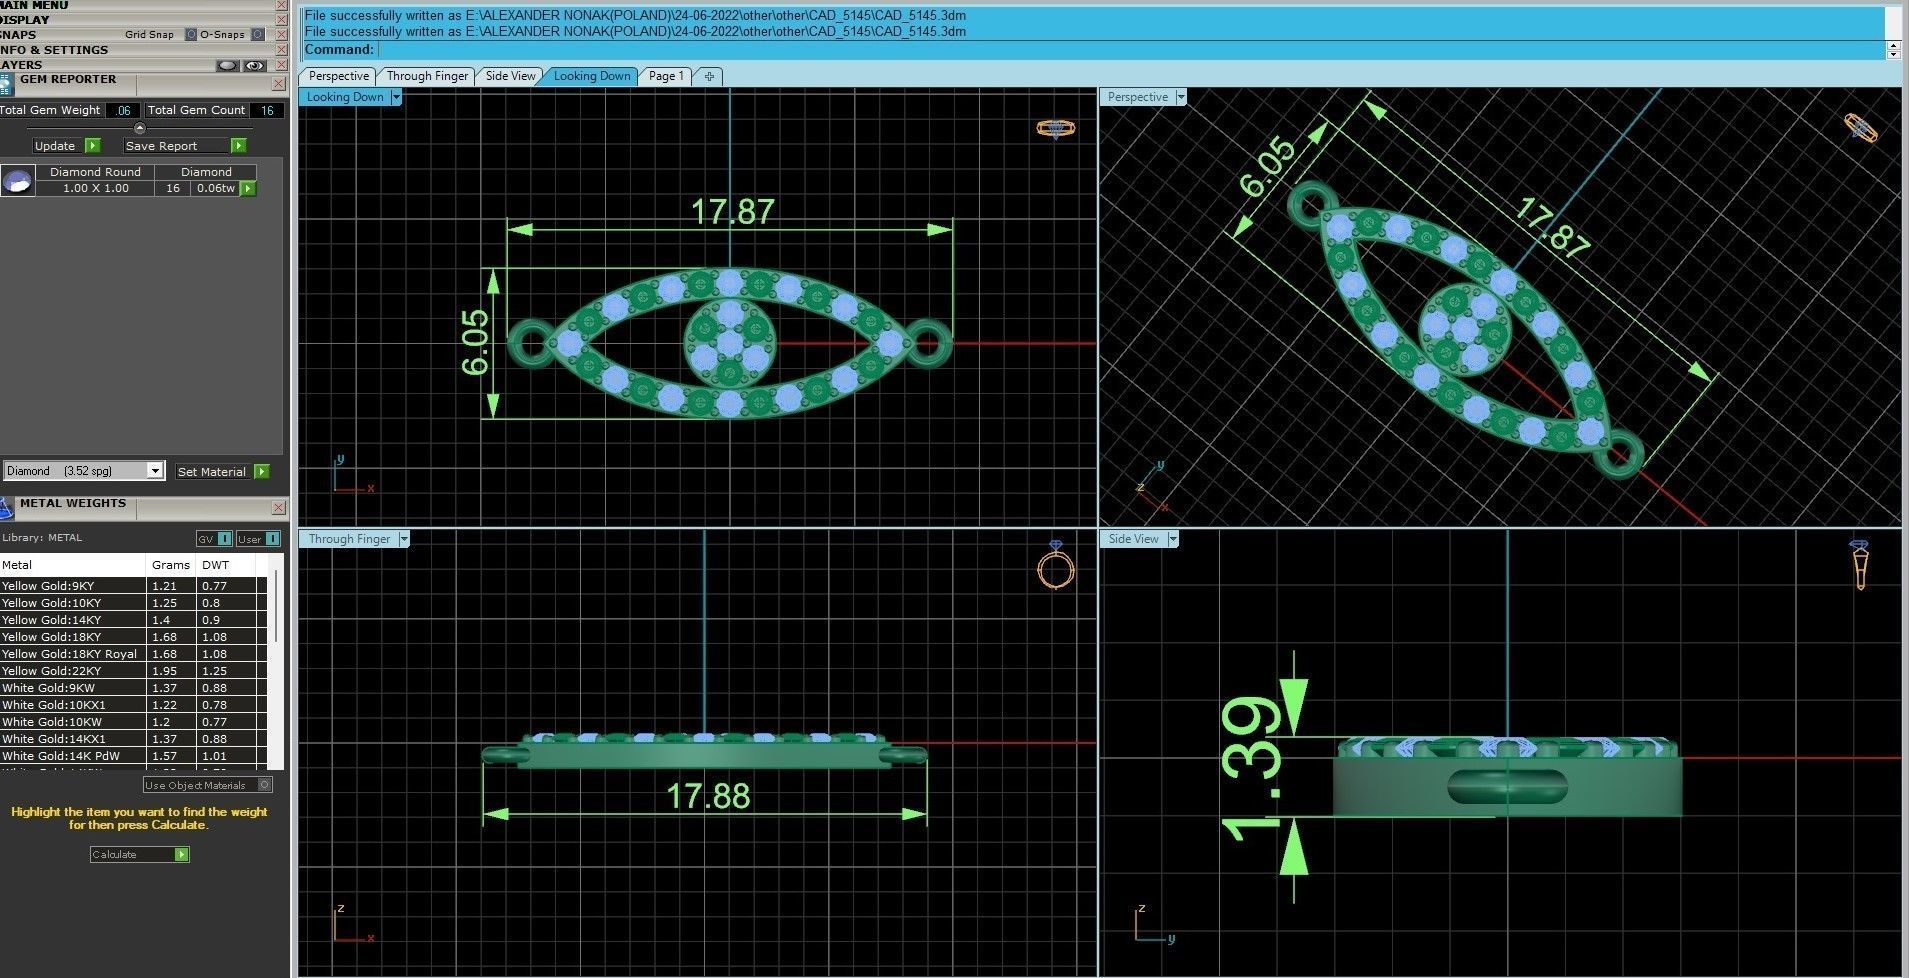Add a new viewport tab with plus icon
The image size is (1909, 978).
(x=709, y=76)
